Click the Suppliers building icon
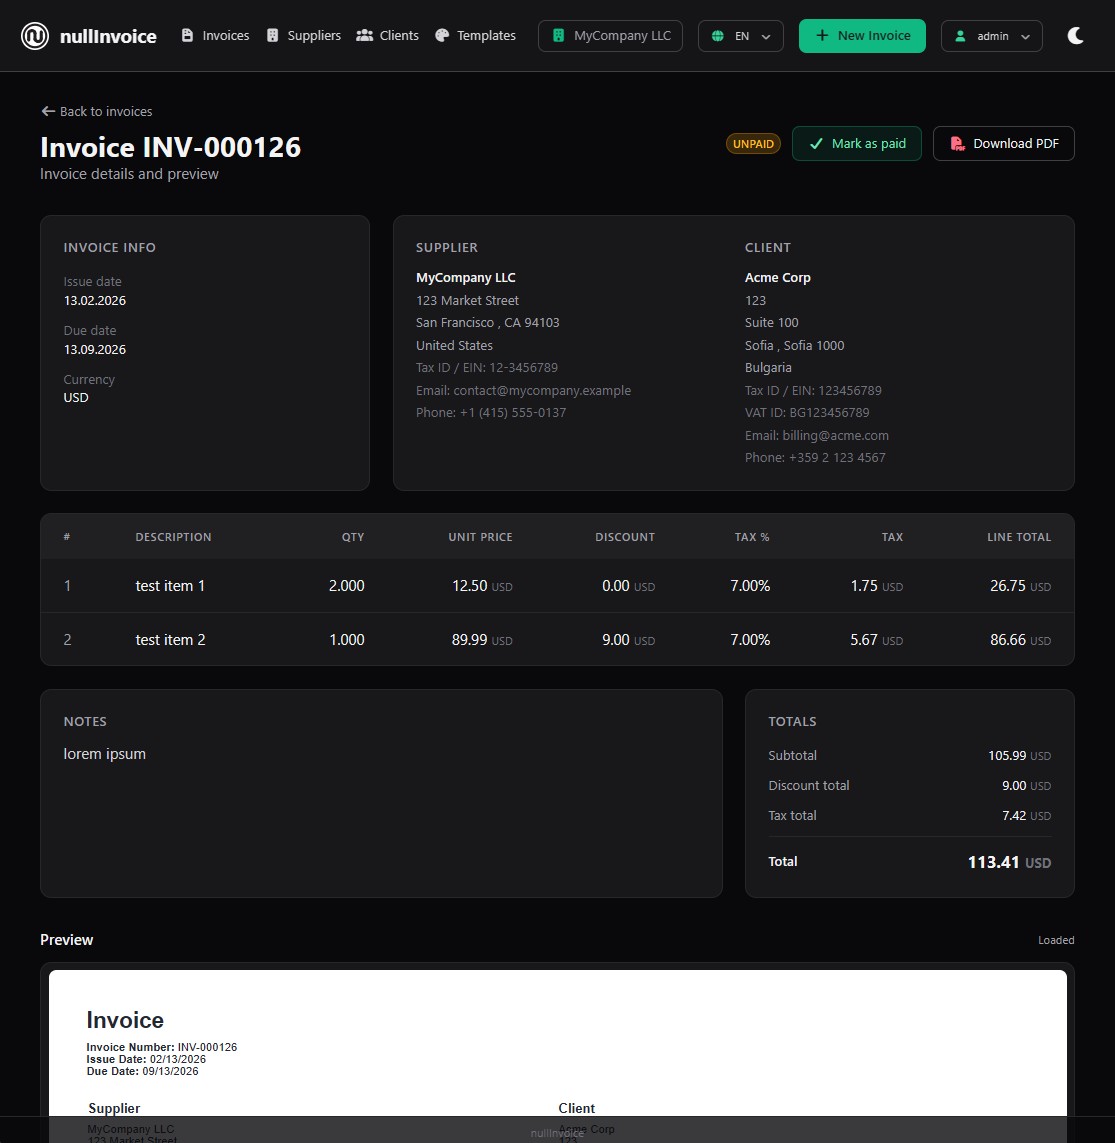This screenshot has width=1115, height=1143. click(273, 35)
